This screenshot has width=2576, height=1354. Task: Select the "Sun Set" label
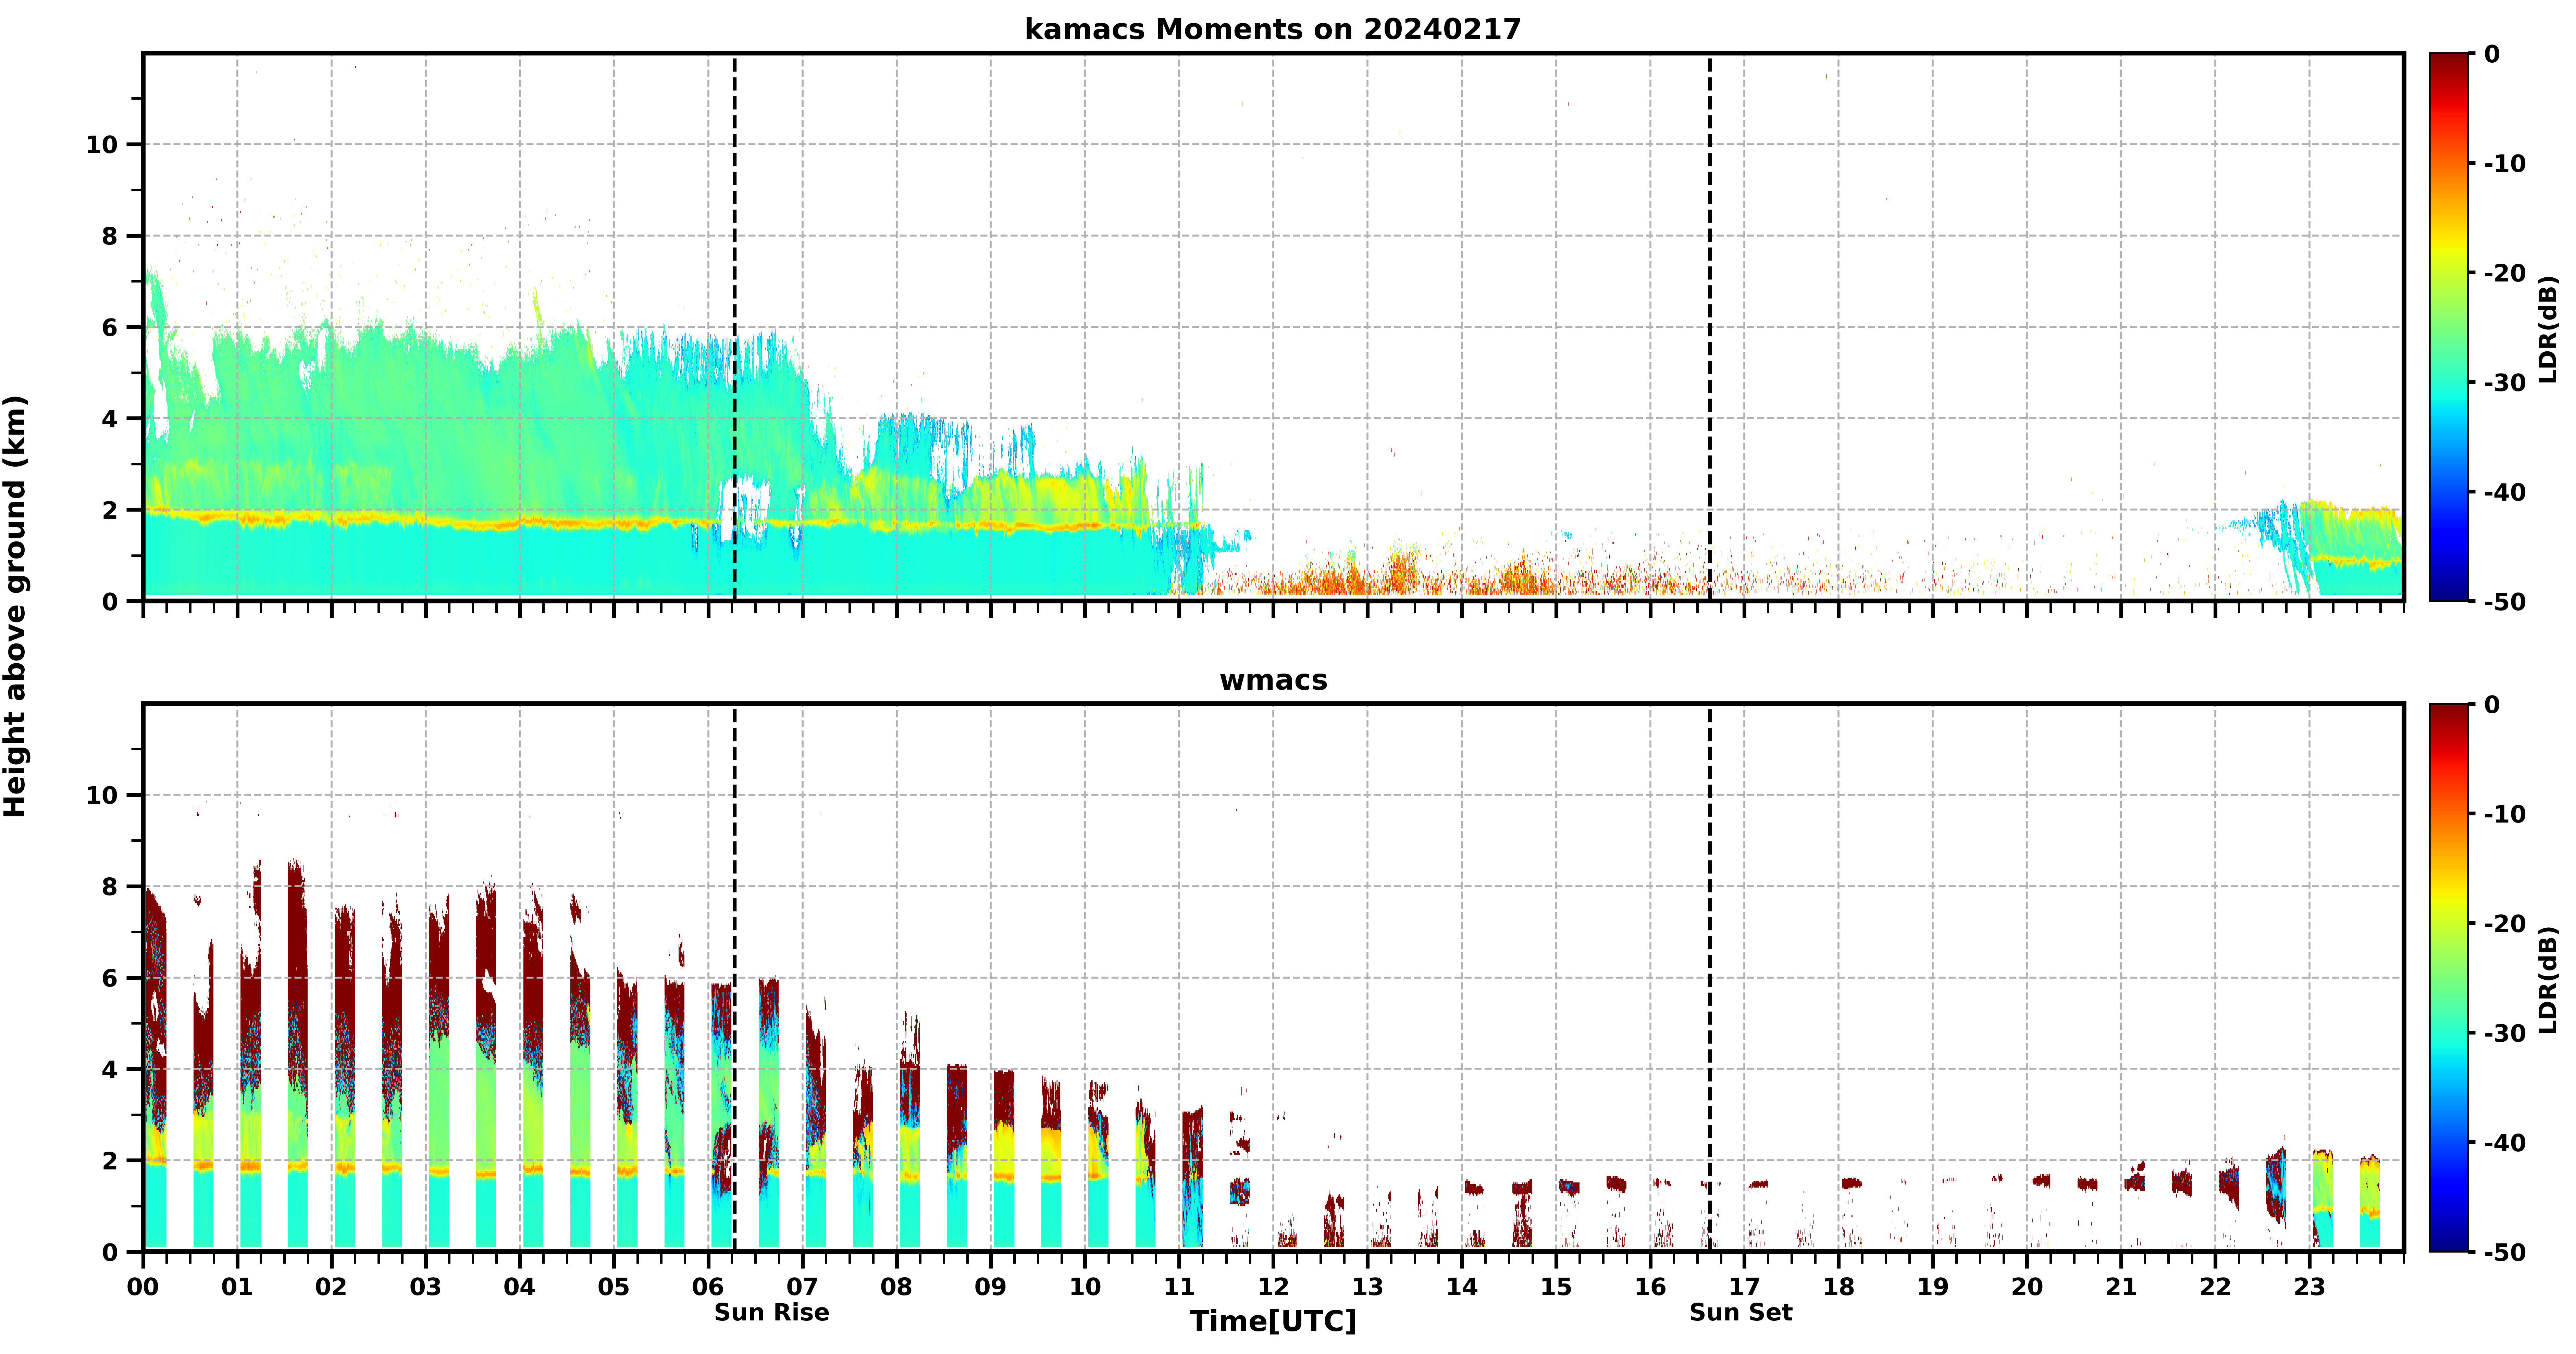click(1741, 1312)
